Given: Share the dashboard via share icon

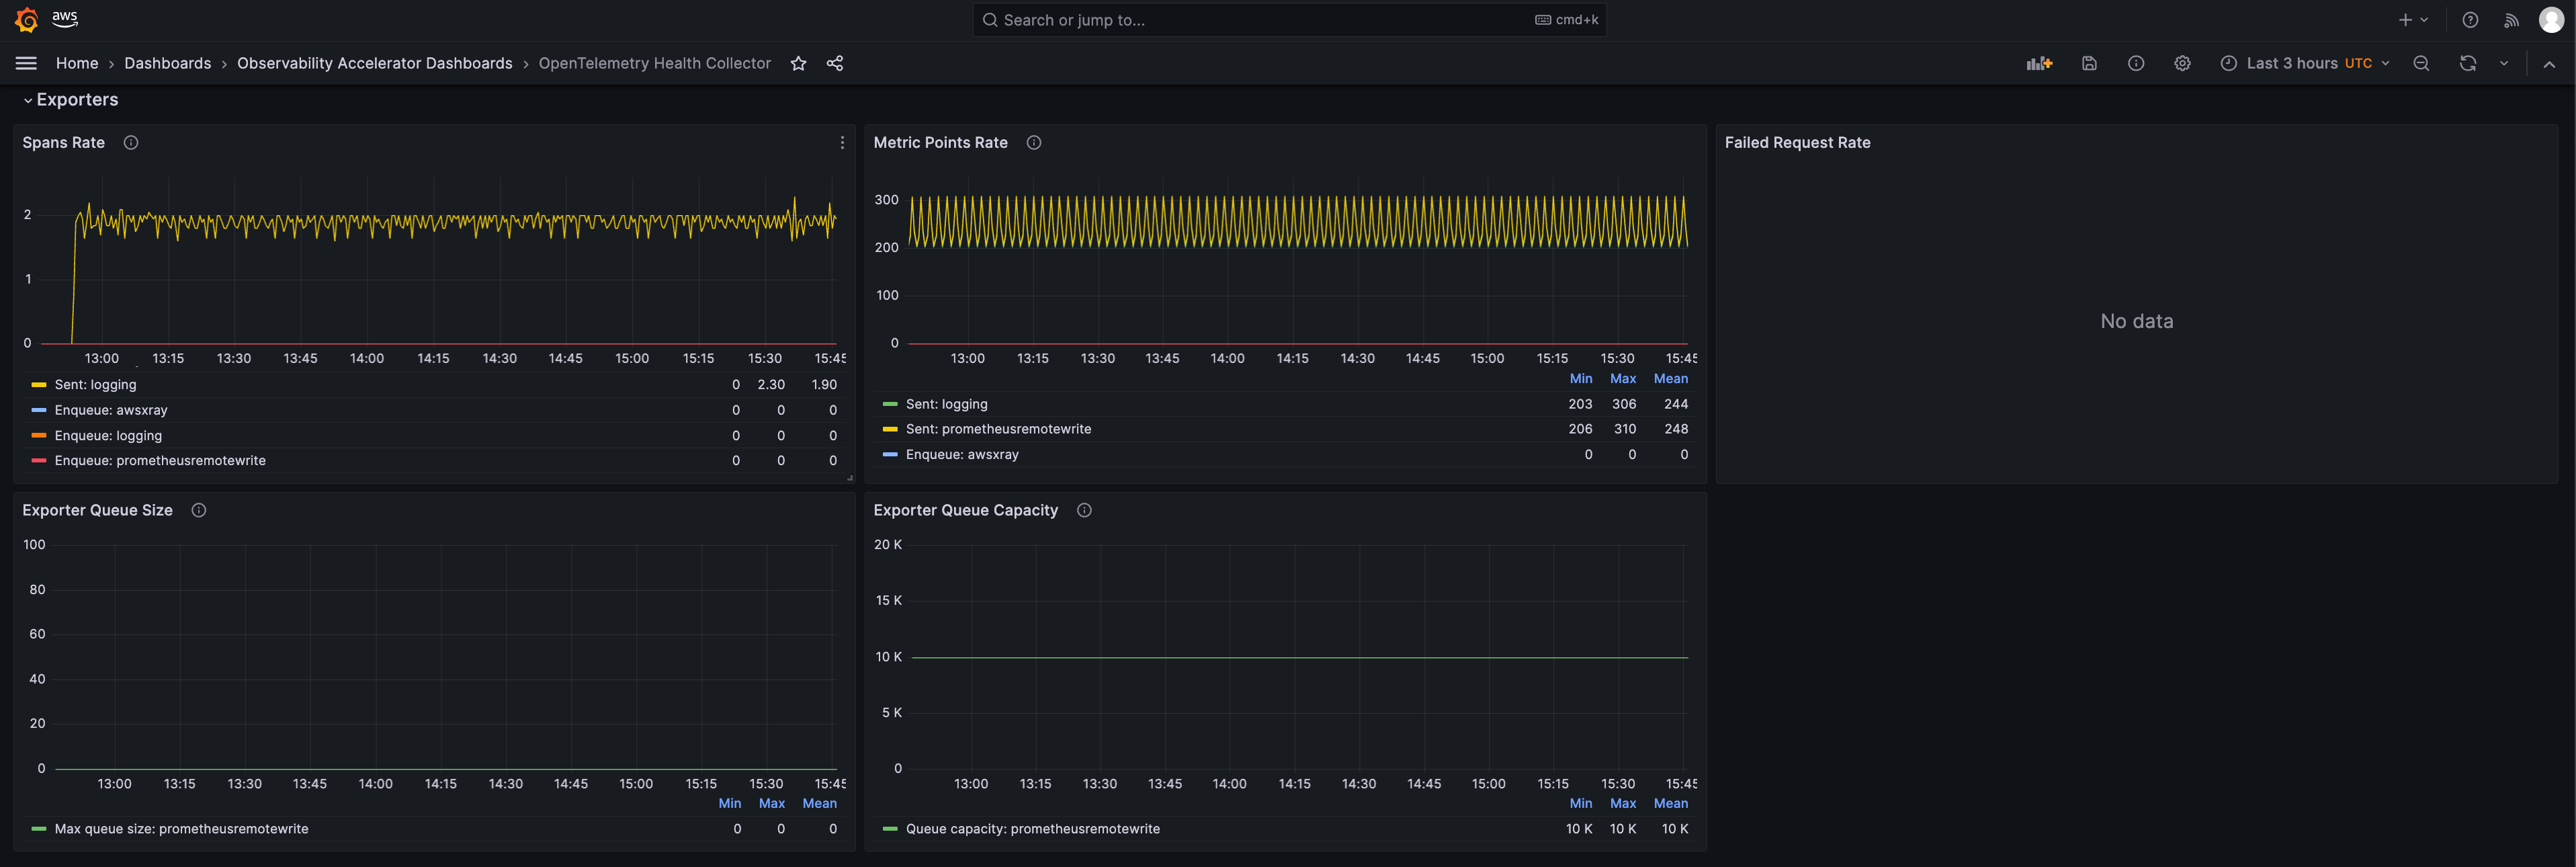Looking at the screenshot, I should coord(835,63).
